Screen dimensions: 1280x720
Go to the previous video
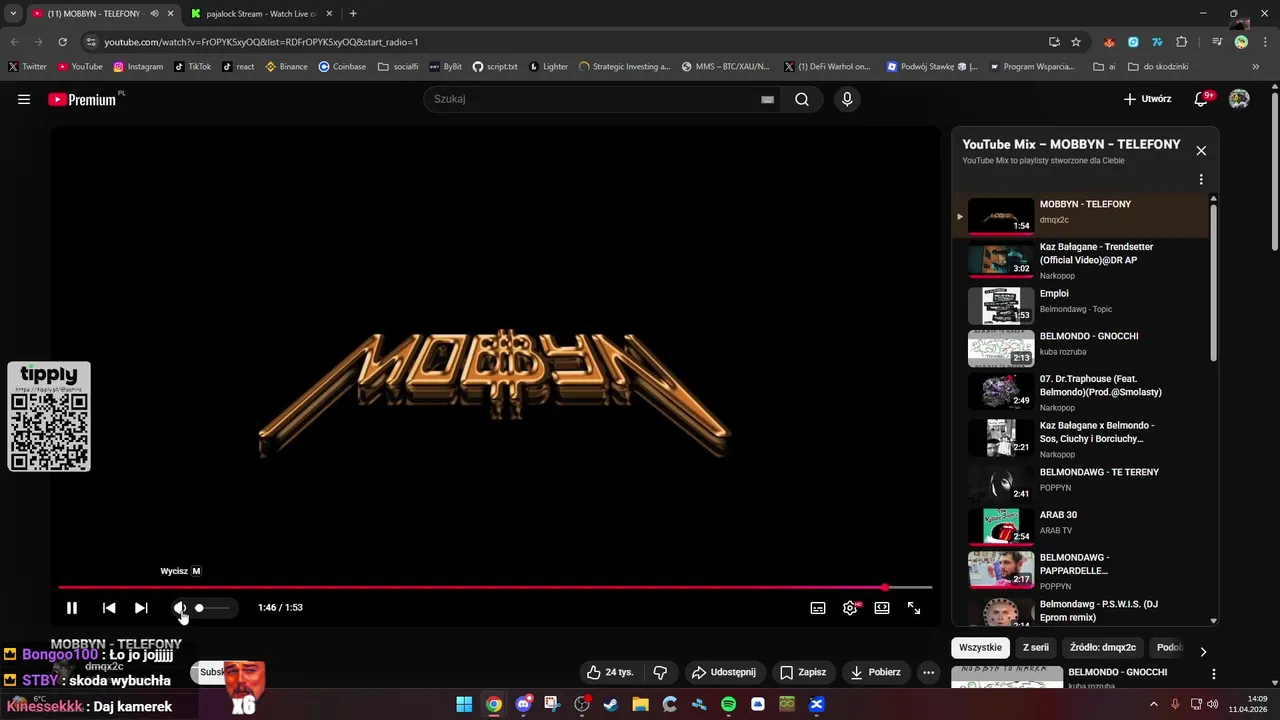click(x=109, y=608)
